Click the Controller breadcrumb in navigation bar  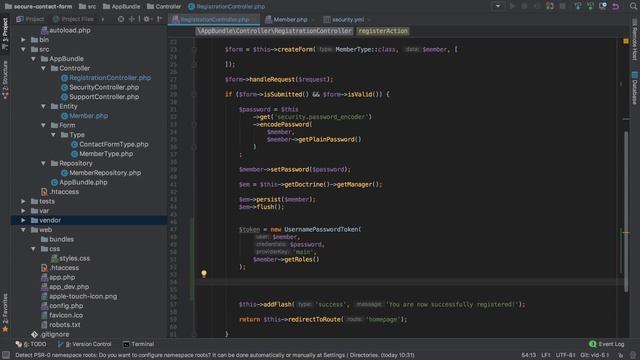(x=164, y=7)
